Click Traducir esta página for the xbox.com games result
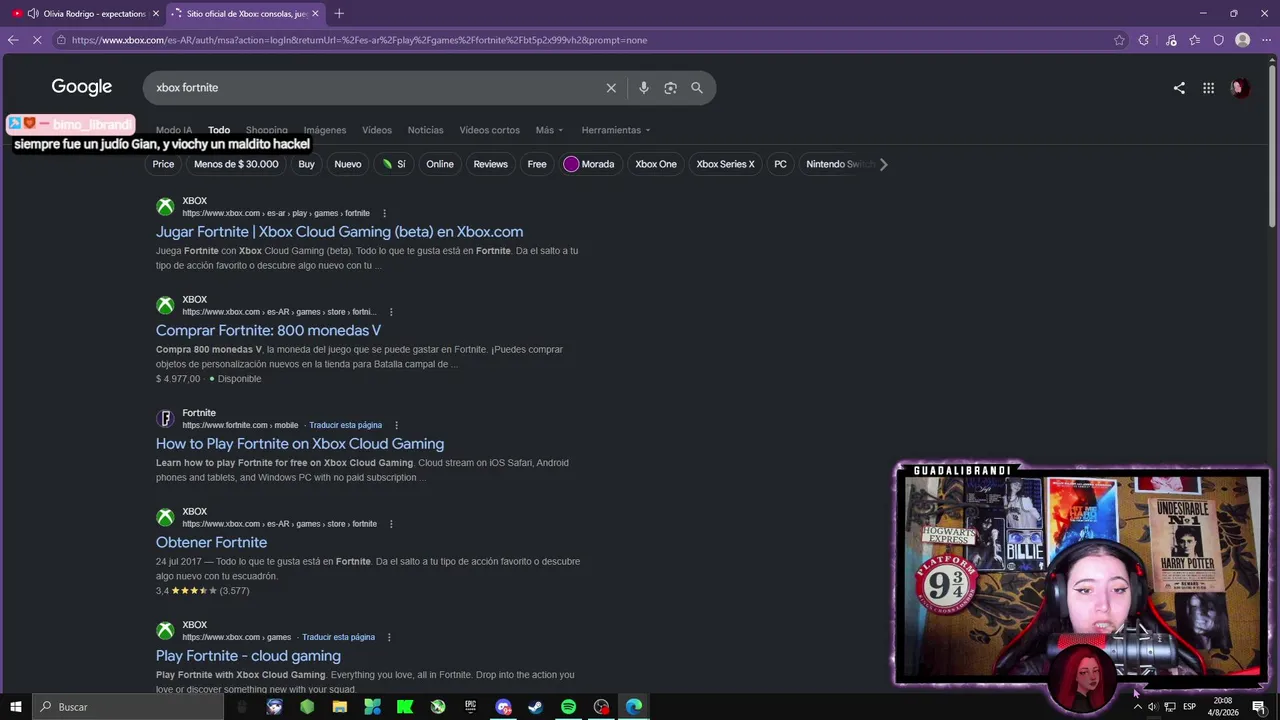 pos(338,637)
